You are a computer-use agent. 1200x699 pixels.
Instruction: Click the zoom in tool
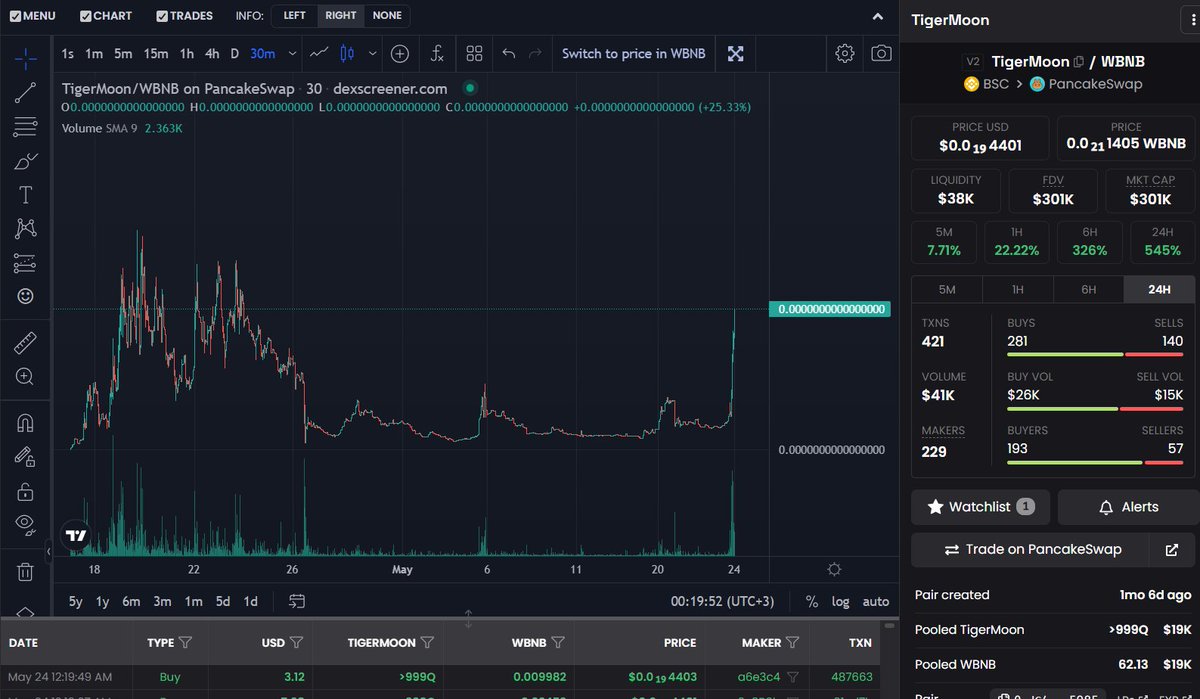[x=26, y=377]
